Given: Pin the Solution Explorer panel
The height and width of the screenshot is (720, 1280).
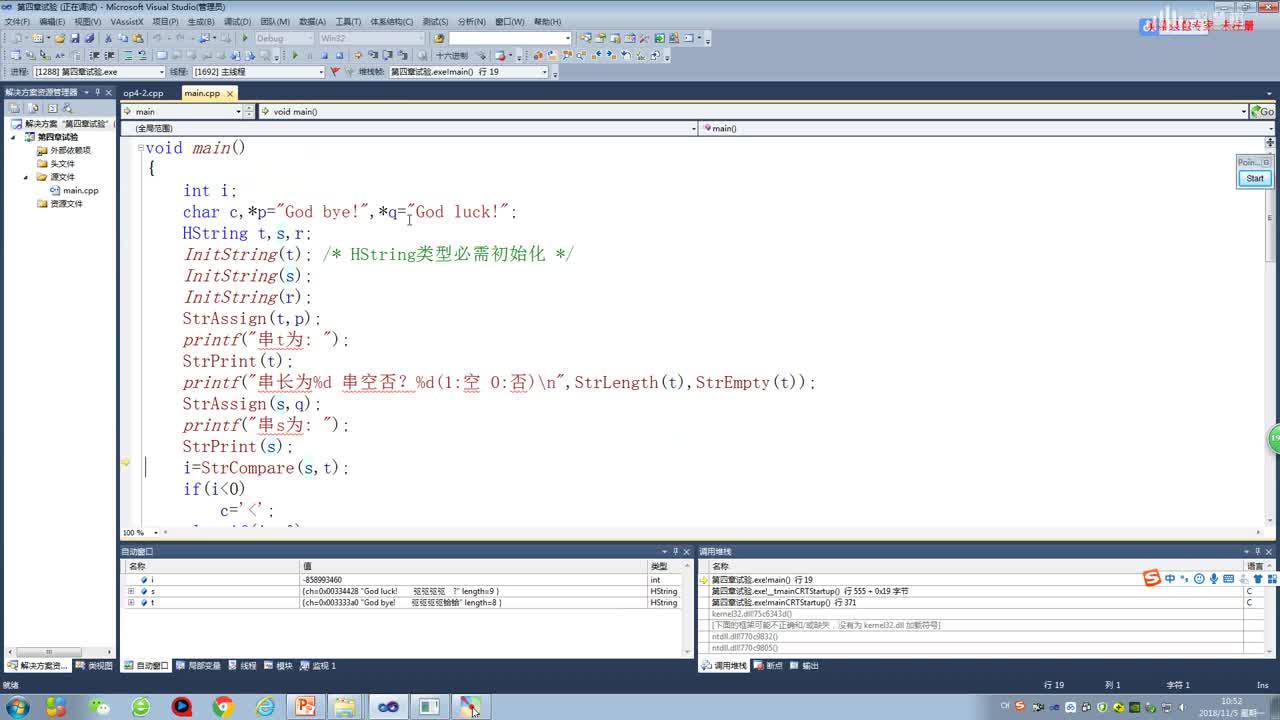Looking at the screenshot, I should click(98, 92).
